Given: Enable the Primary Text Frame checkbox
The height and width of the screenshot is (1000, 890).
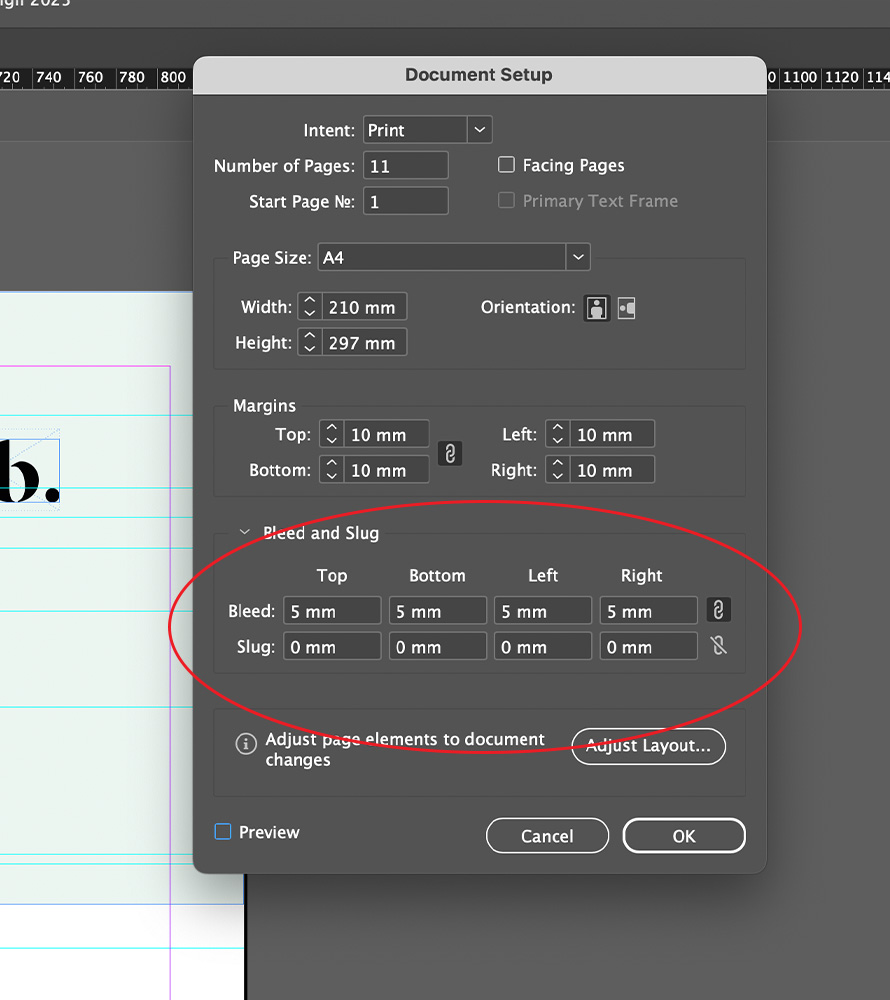Looking at the screenshot, I should coord(506,201).
